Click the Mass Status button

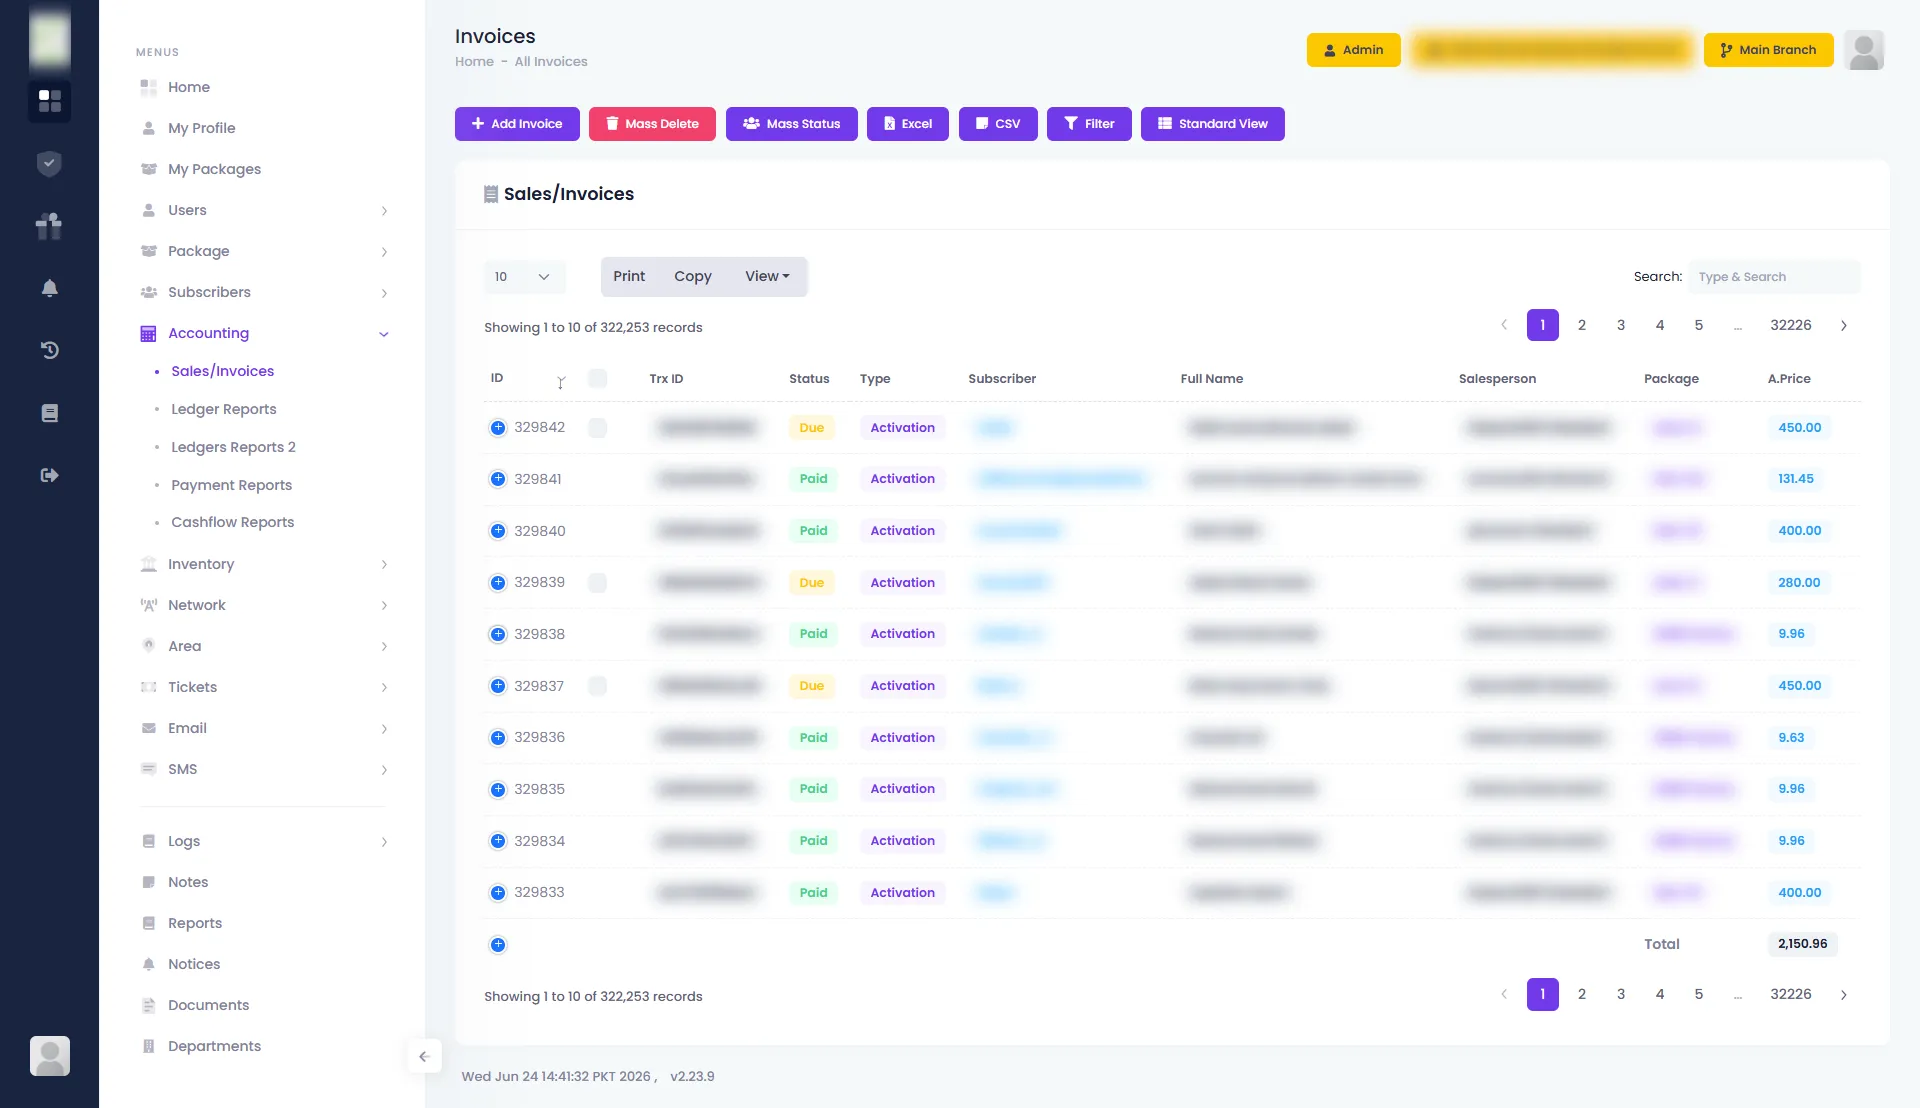click(791, 124)
